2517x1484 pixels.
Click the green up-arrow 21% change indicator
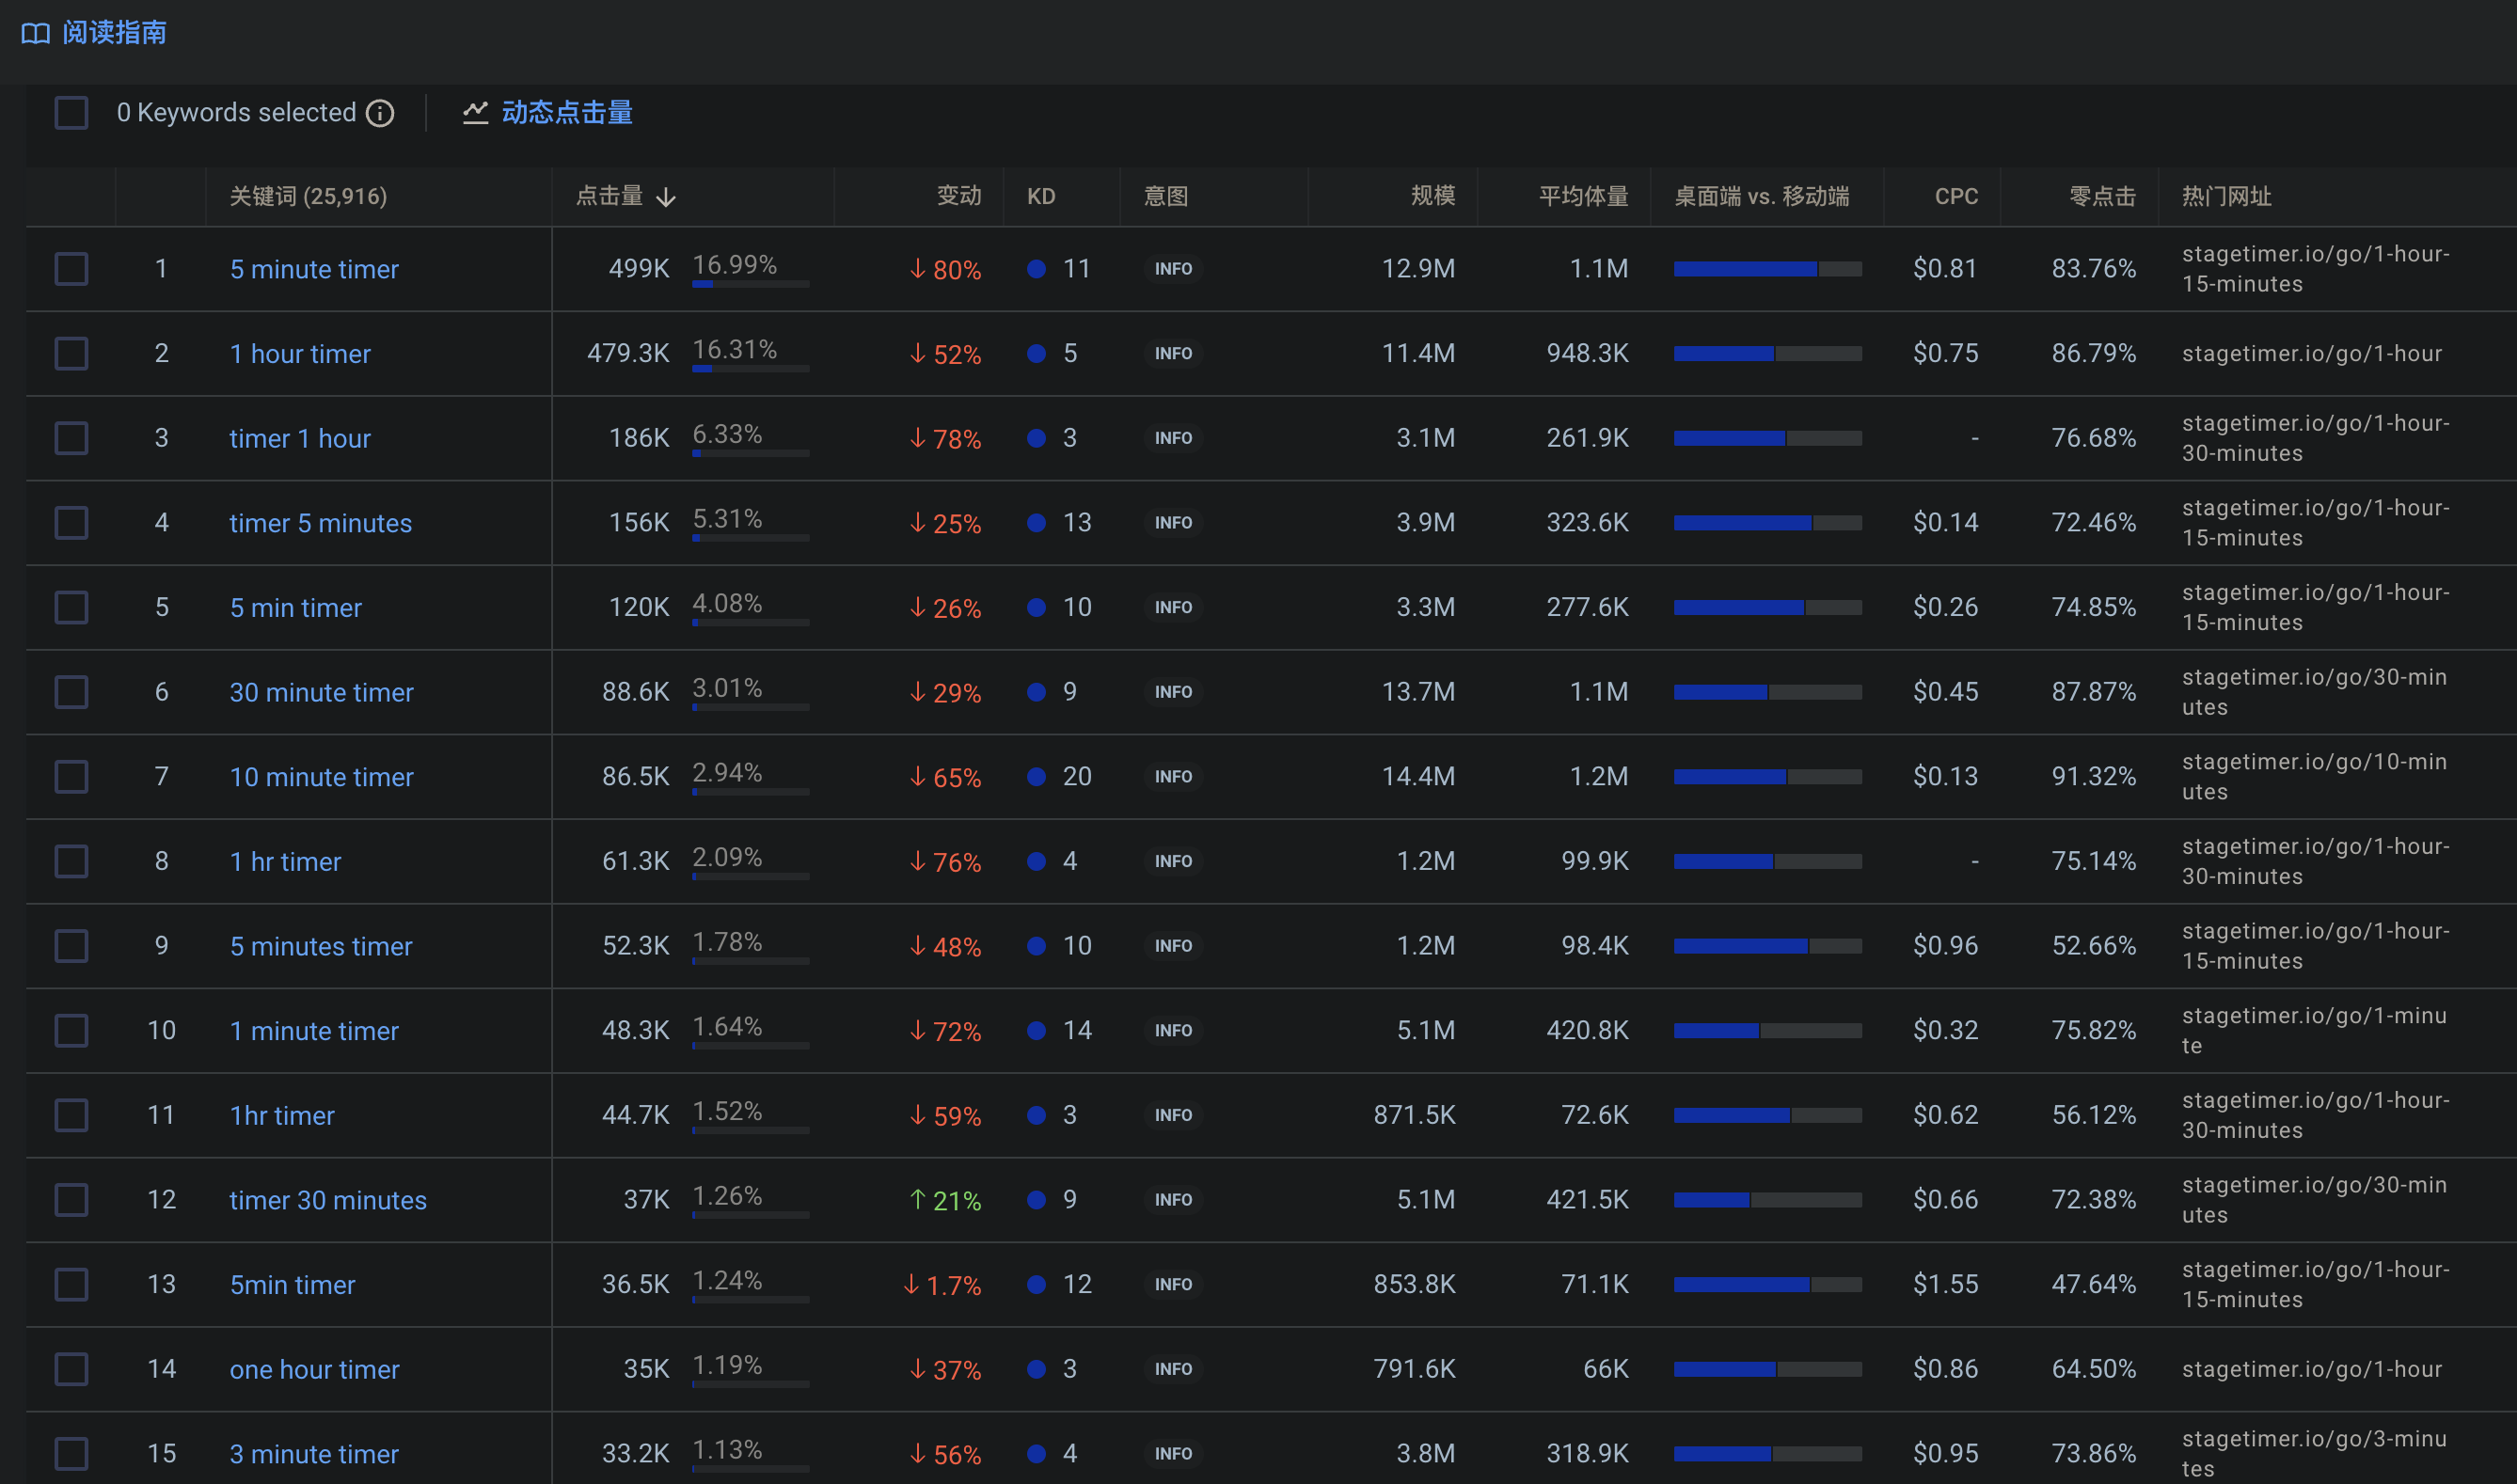click(944, 1200)
